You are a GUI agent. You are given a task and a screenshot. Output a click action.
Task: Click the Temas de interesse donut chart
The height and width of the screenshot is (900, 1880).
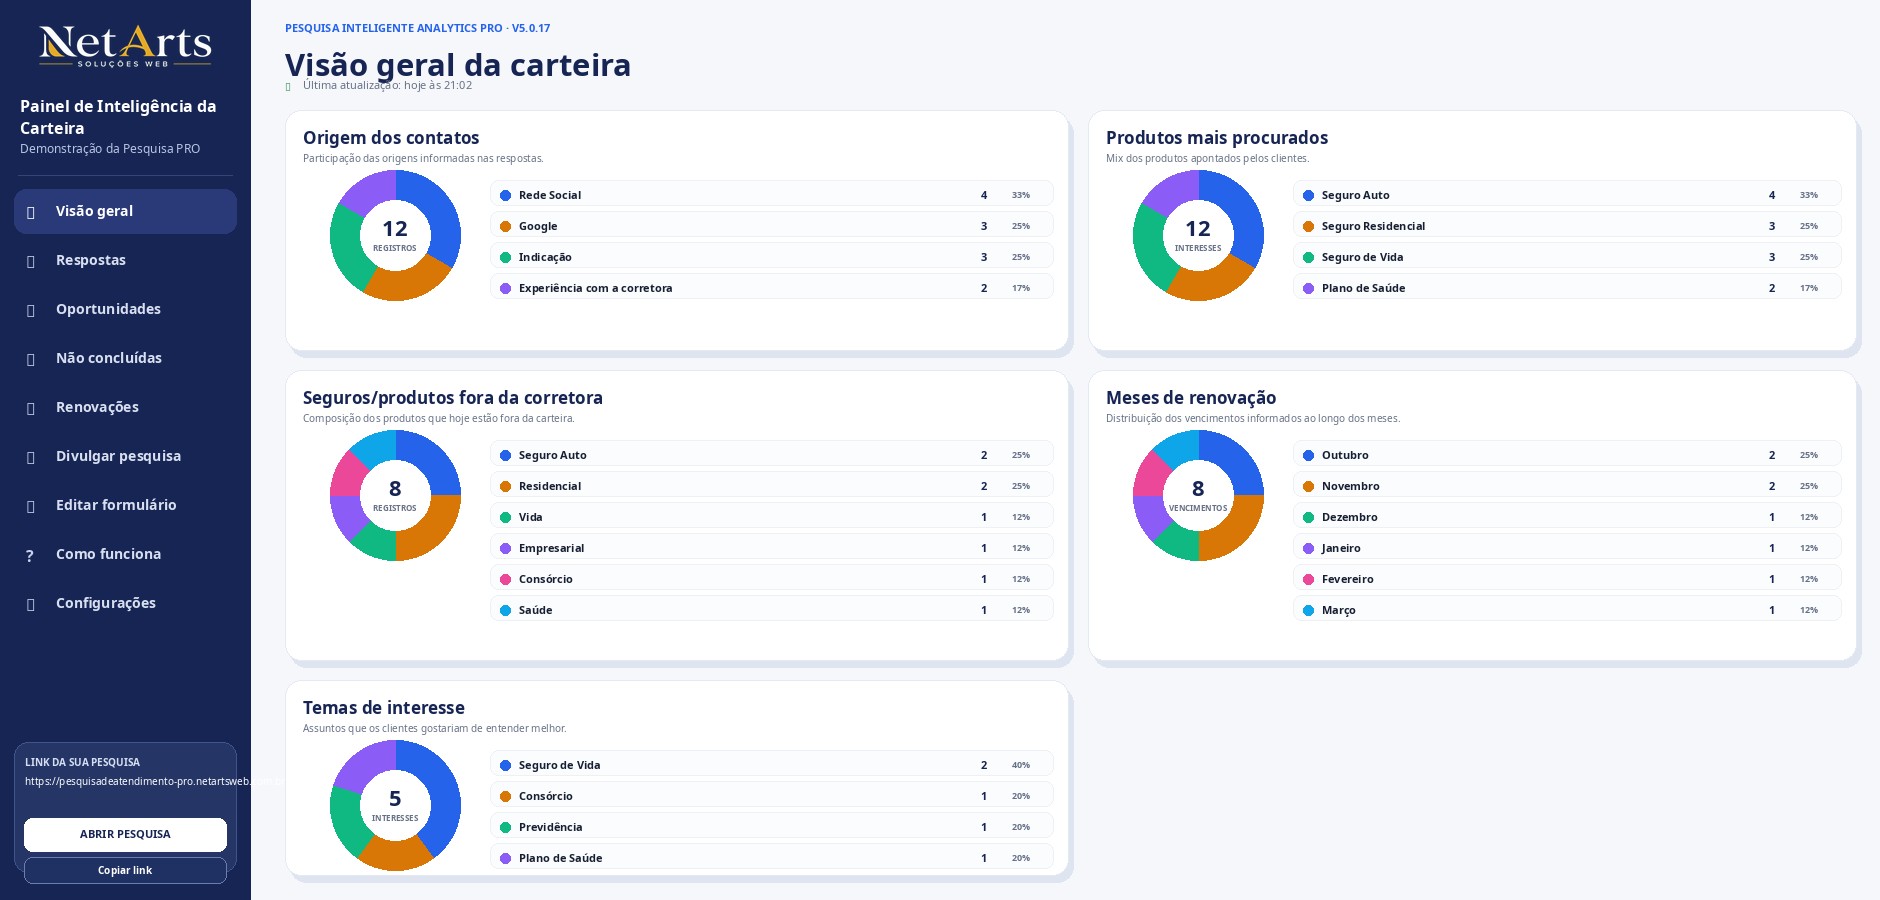pyautogui.click(x=395, y=805)
